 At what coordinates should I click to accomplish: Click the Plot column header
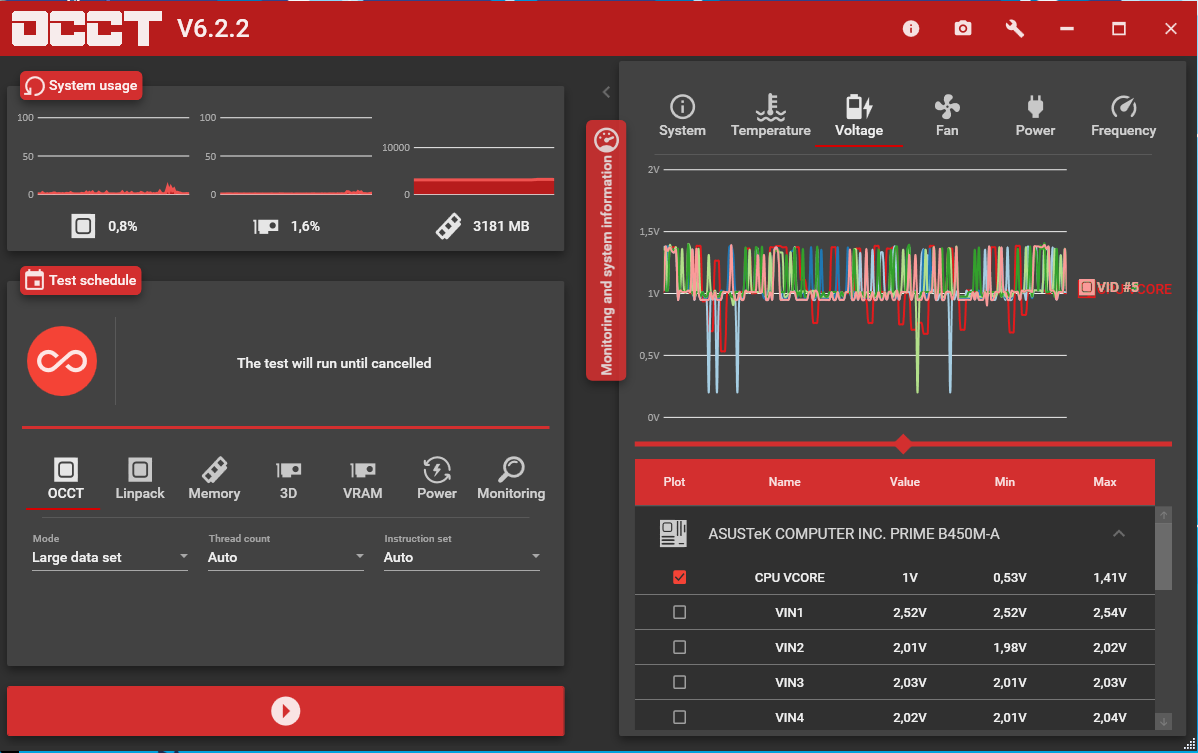(x=674, y=482)
